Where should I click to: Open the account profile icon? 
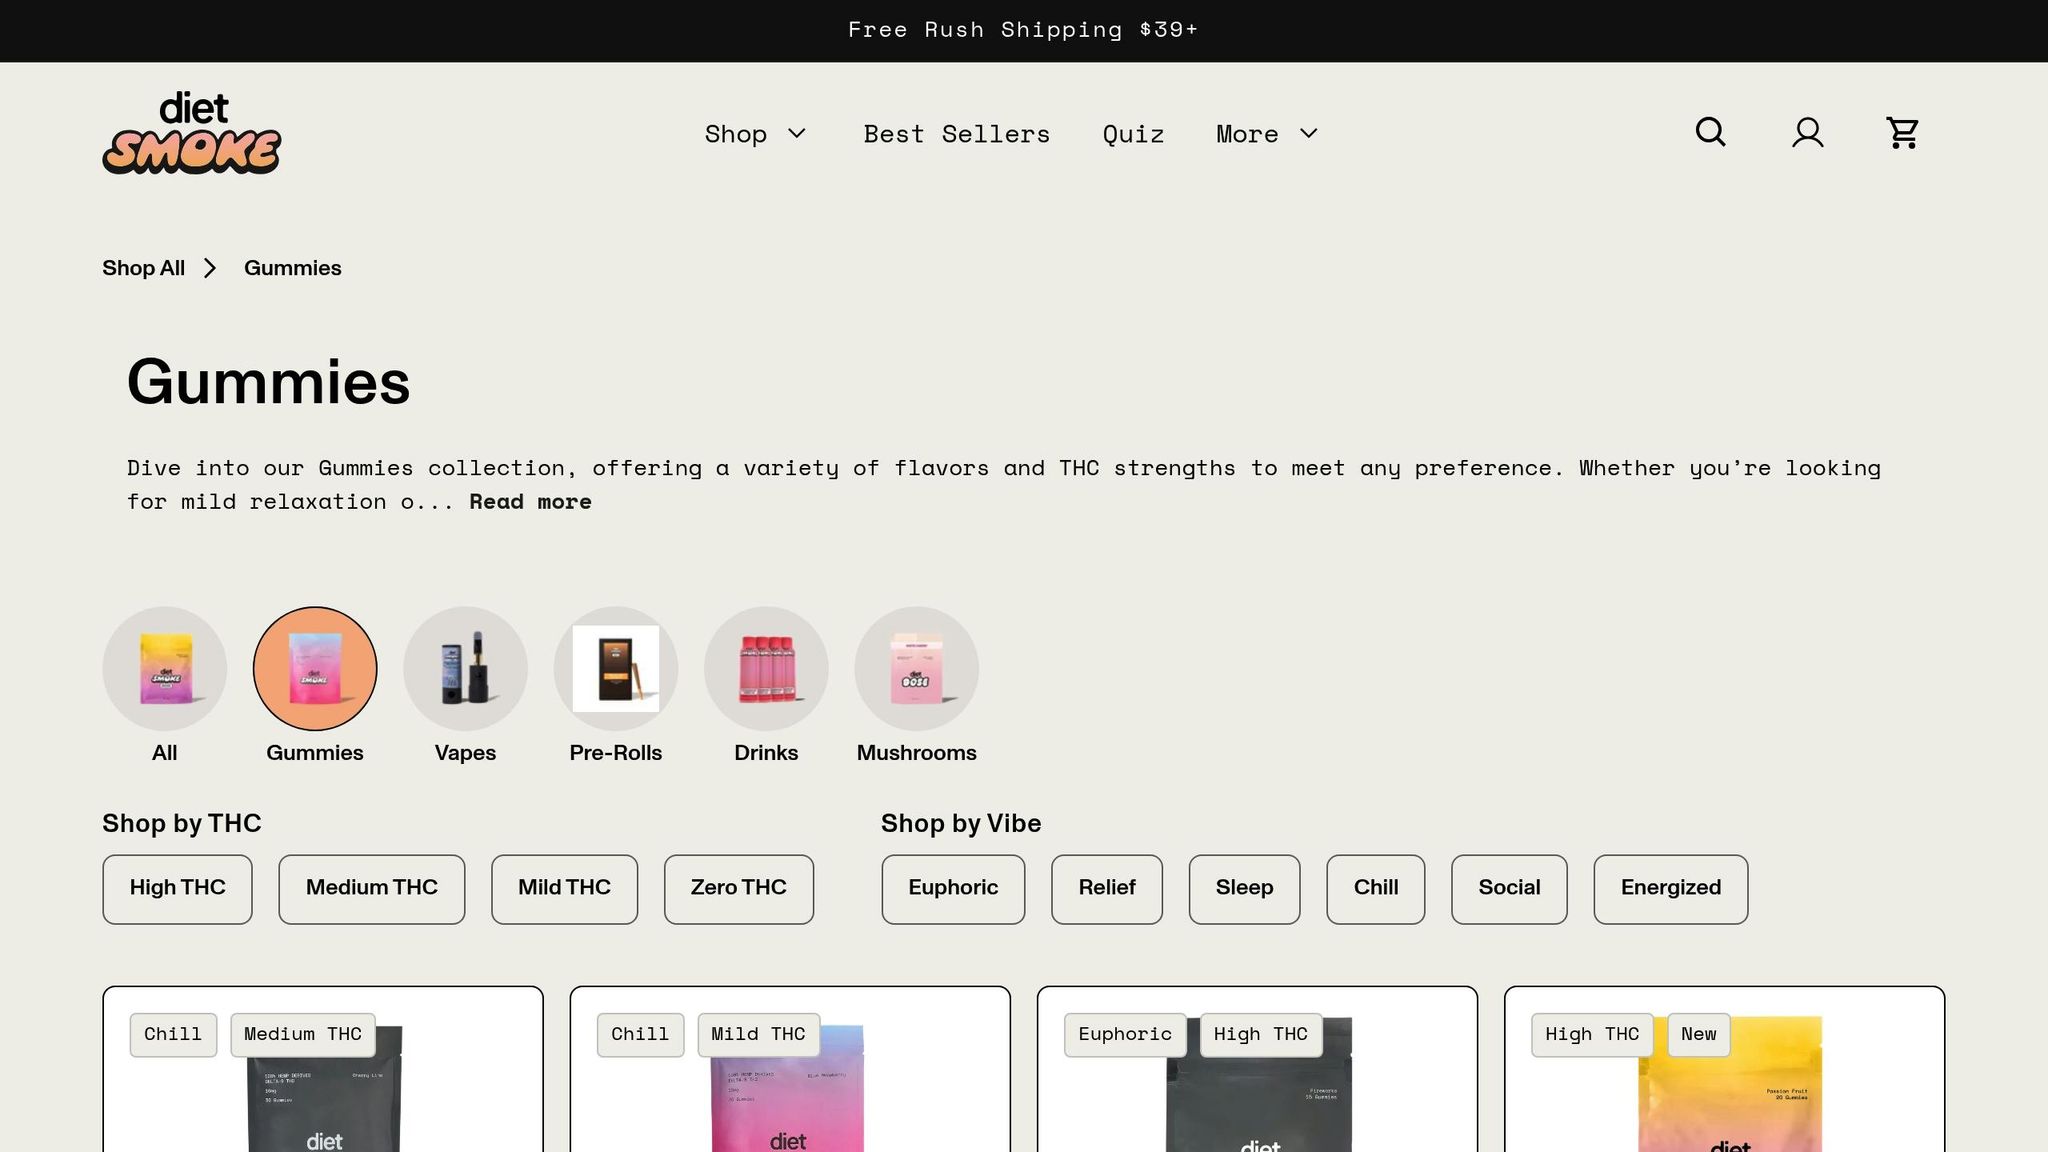1807,132
